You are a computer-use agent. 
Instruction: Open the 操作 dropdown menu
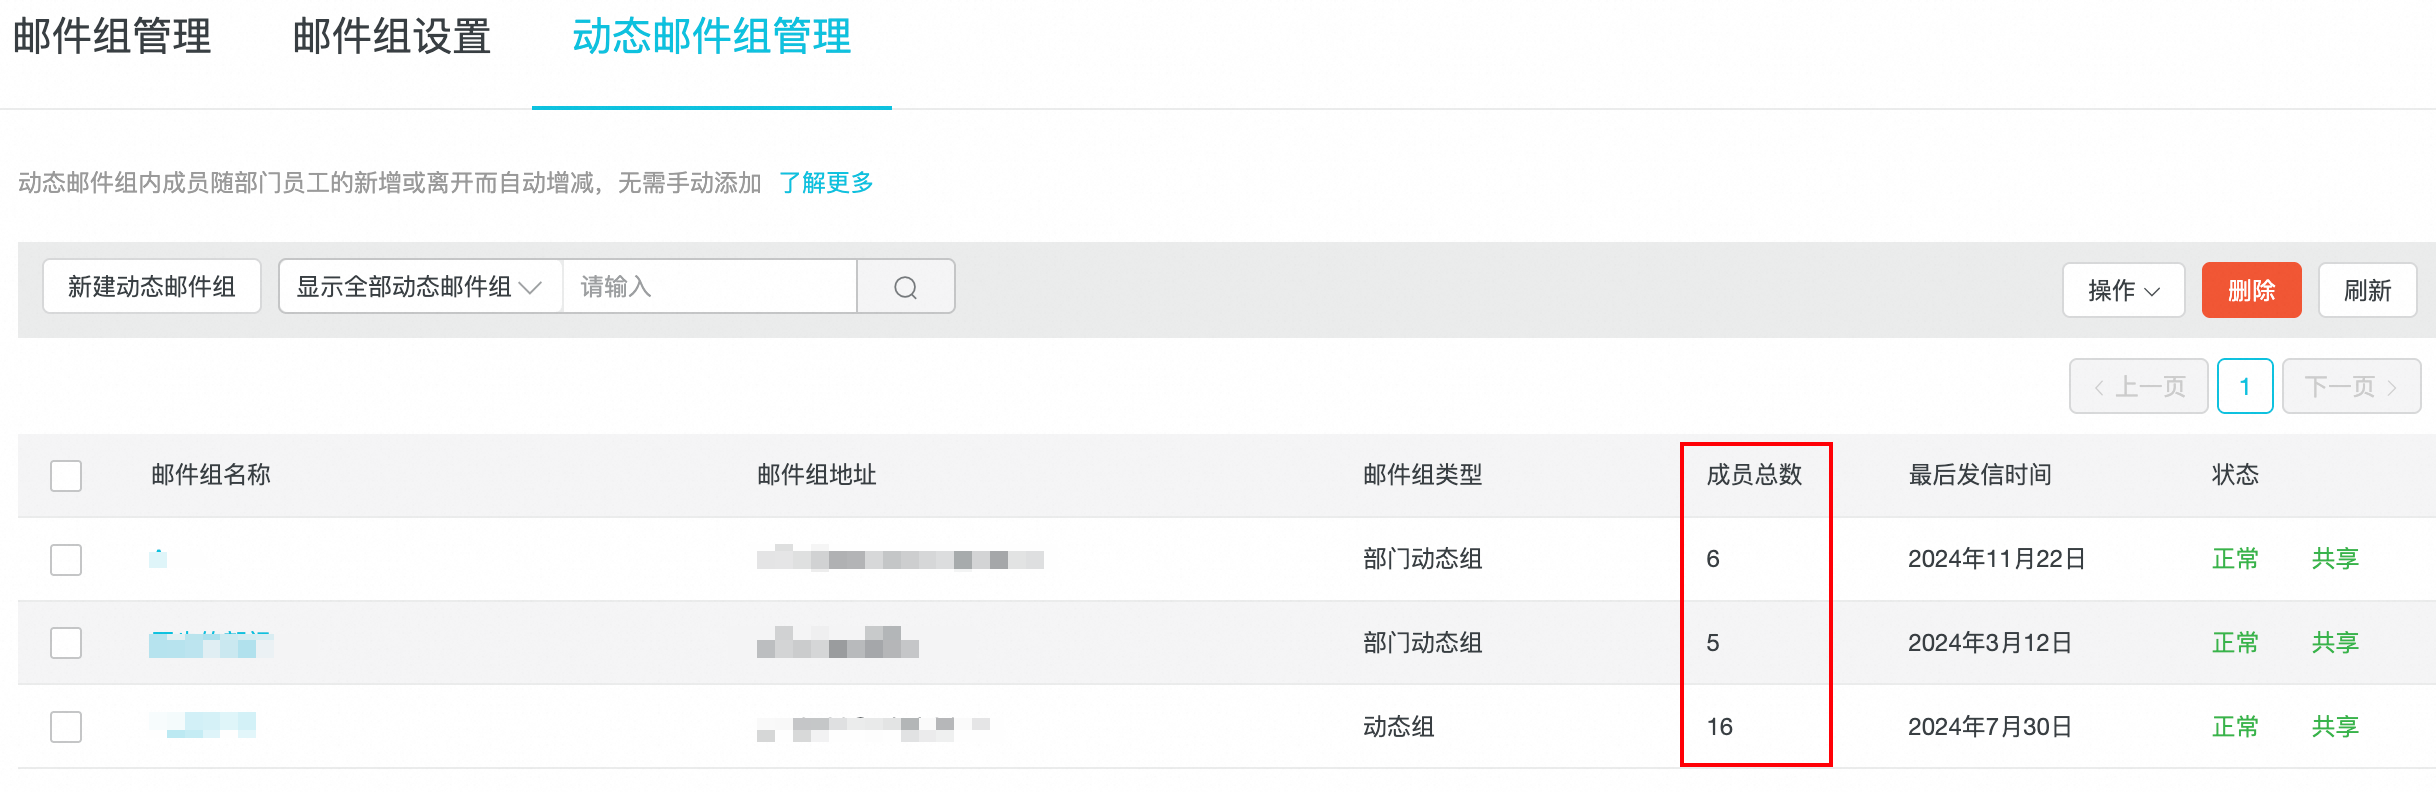click(x=2123, y=290)
